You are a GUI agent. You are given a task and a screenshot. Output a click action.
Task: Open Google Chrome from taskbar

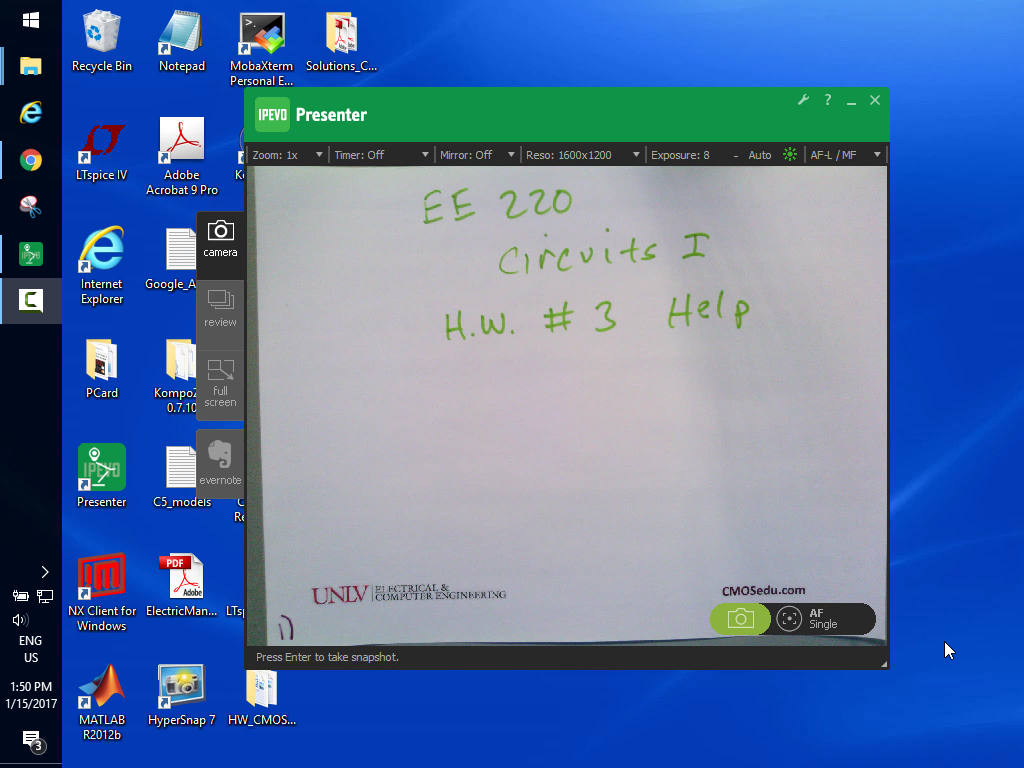click(31, 160)
